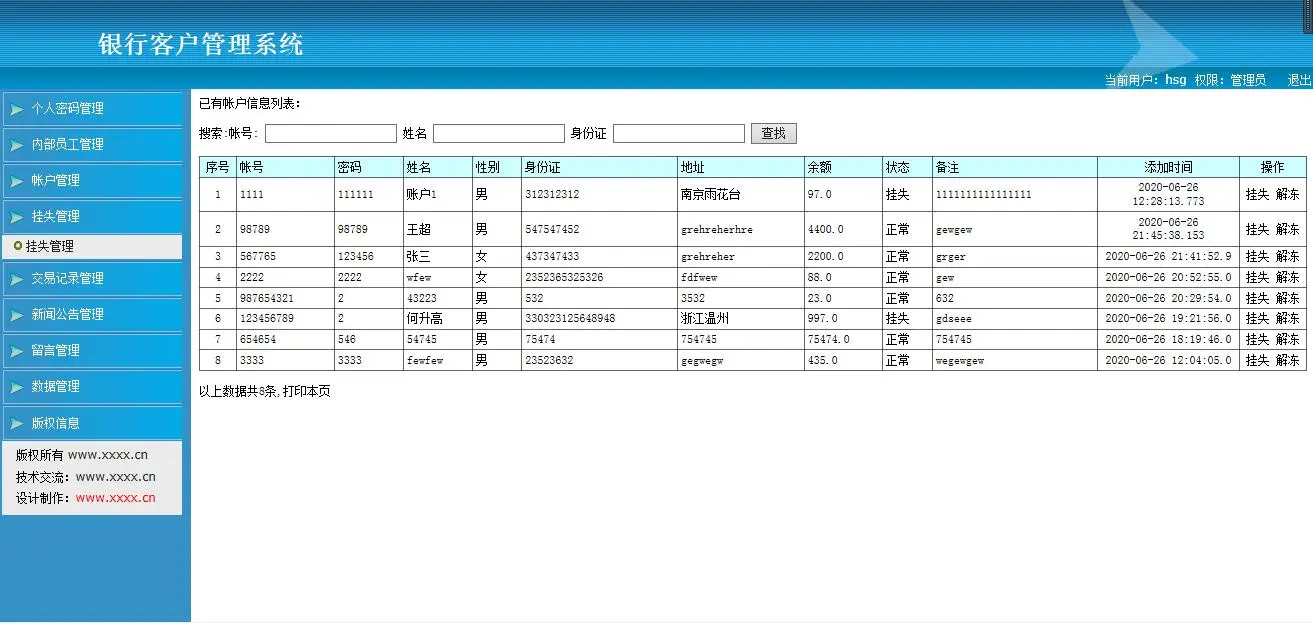Viewport: 1313px width, 624px height.
Task: Click 解冻 for account 3333
Action: pyautogui.click(x=1288, y=360)
